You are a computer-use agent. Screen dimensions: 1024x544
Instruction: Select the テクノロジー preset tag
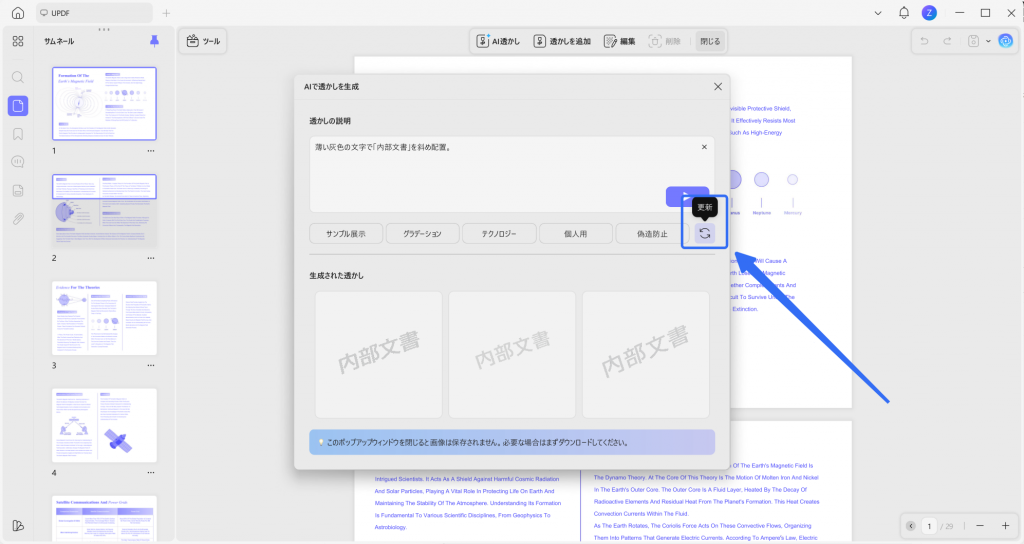click(499, 233)
